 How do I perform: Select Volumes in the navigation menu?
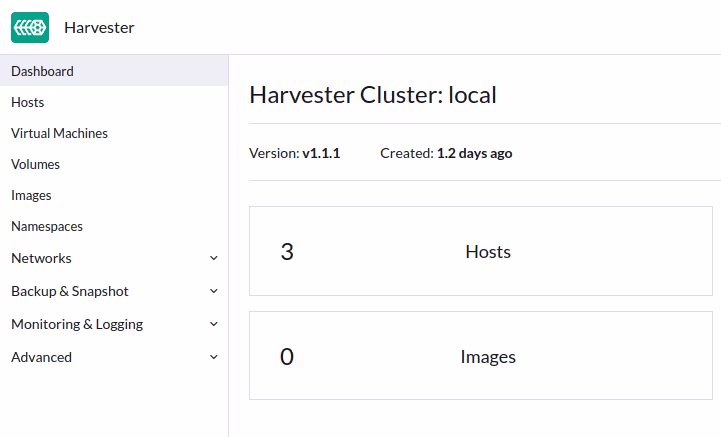click(35, 164)
